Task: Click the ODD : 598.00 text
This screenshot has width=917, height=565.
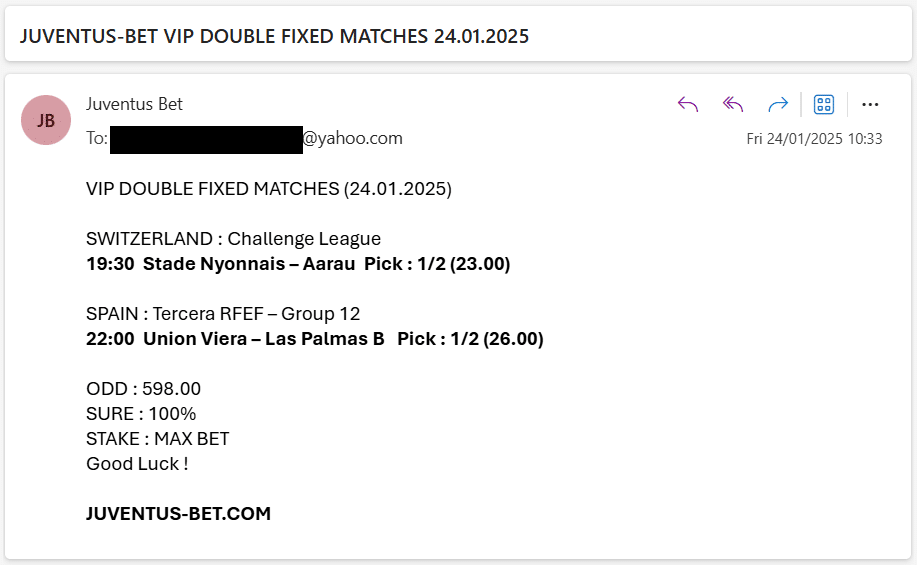Action: (143, 389)
